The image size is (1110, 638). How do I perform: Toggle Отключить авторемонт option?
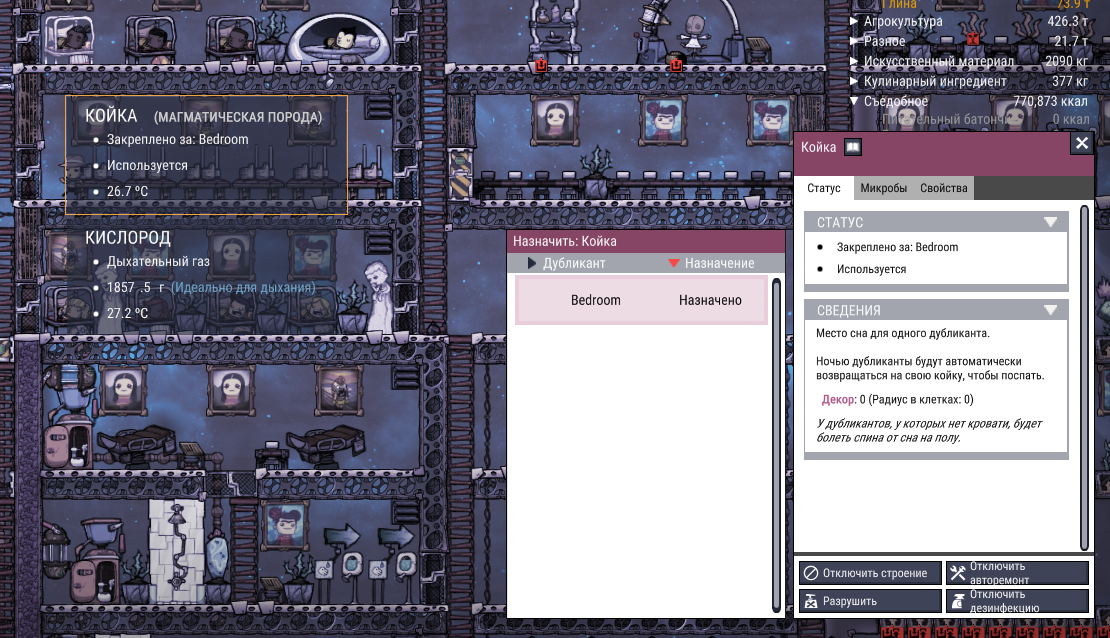(x=1016, y=573)
